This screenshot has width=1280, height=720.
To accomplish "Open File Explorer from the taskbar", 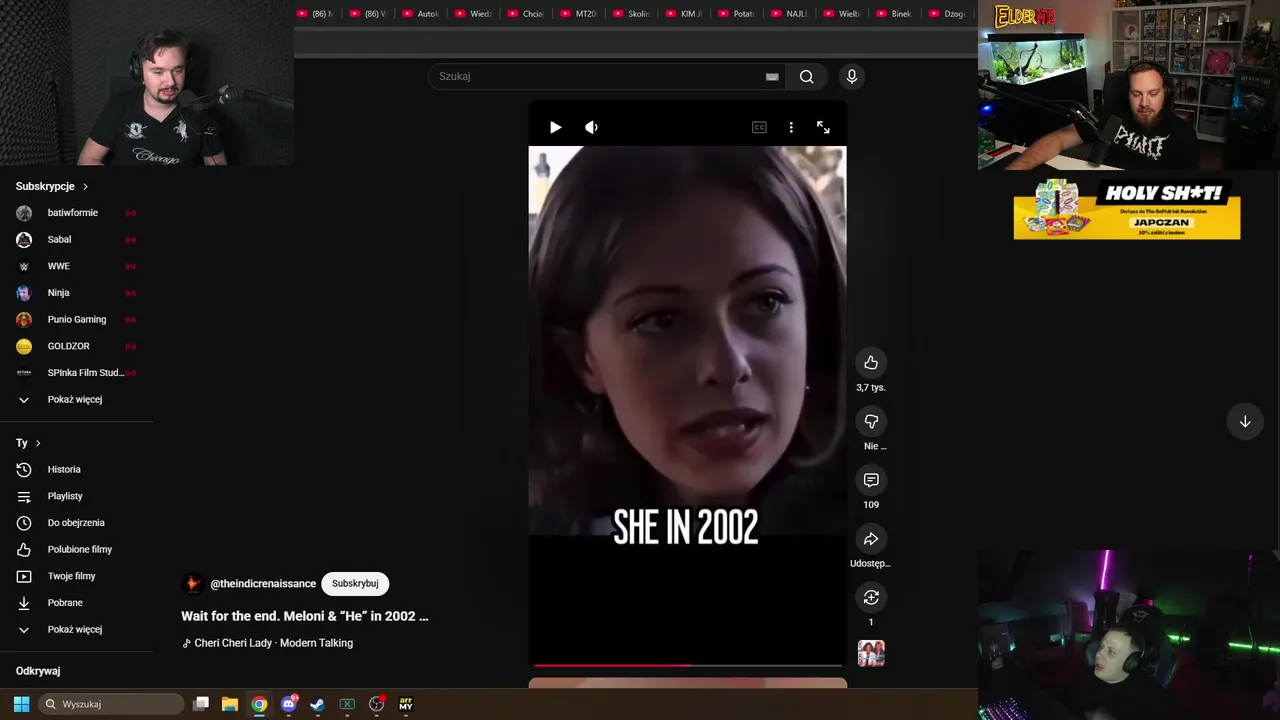I will 229,704.
